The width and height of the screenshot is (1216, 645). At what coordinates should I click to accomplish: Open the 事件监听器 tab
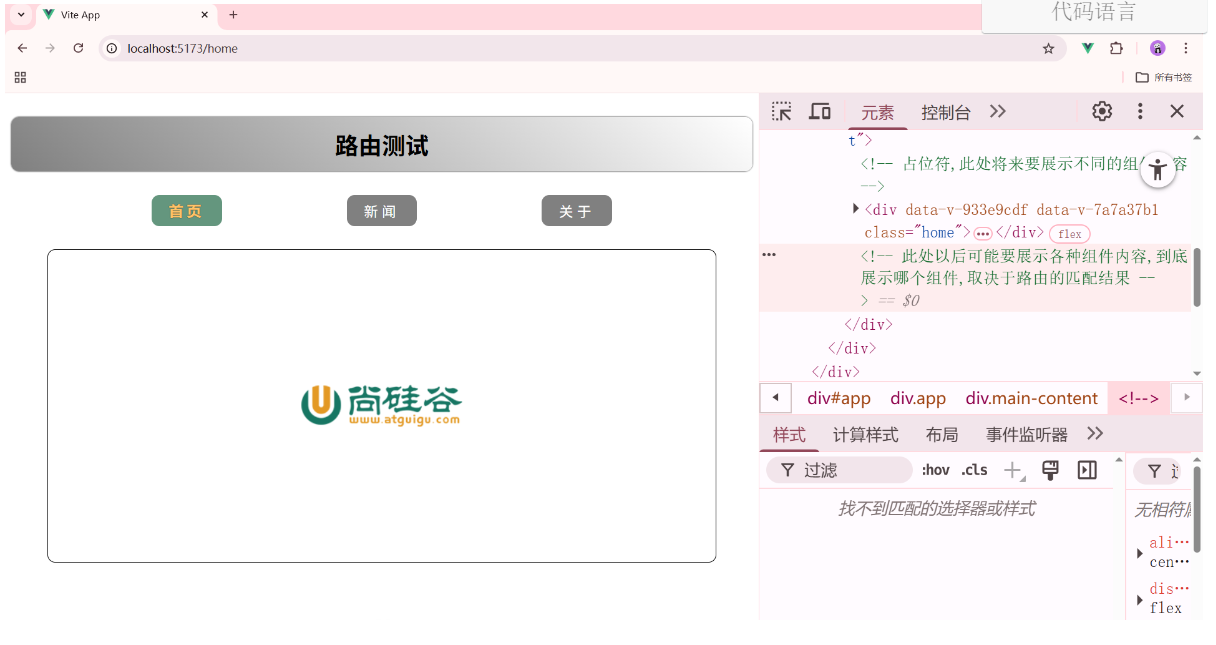[1027, 434]
